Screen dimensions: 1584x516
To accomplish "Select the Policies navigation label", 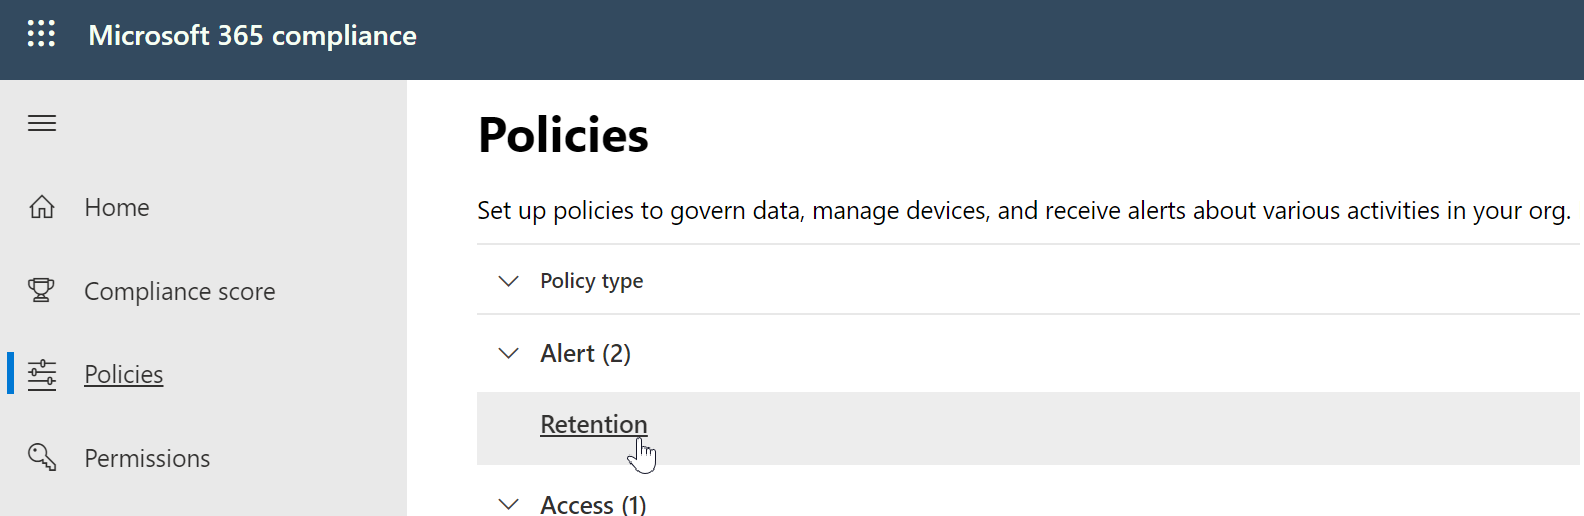I will pyautogui.click(x=124, y=374).
